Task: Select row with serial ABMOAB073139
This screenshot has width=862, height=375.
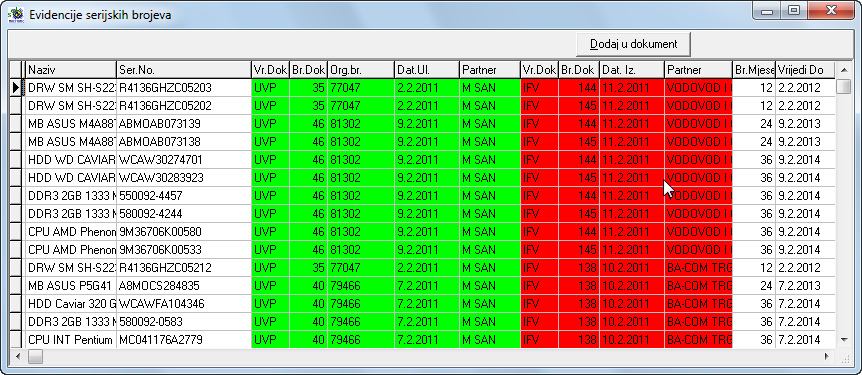Action: point(423,123)
